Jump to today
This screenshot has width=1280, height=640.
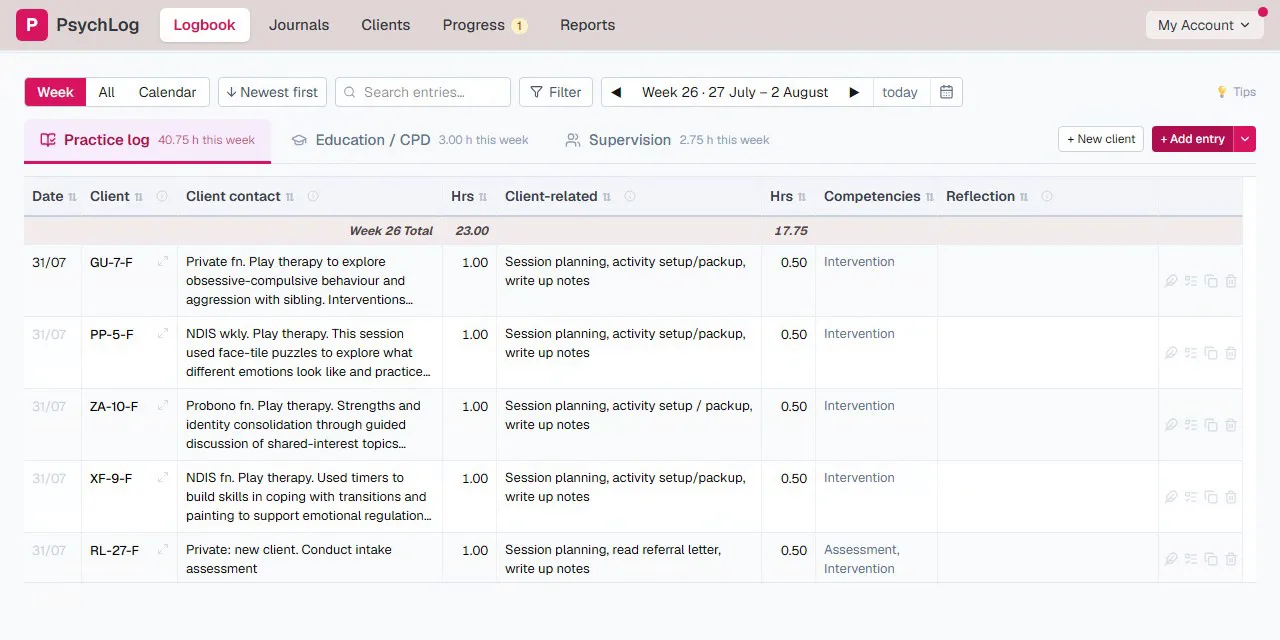click(900, 92)
